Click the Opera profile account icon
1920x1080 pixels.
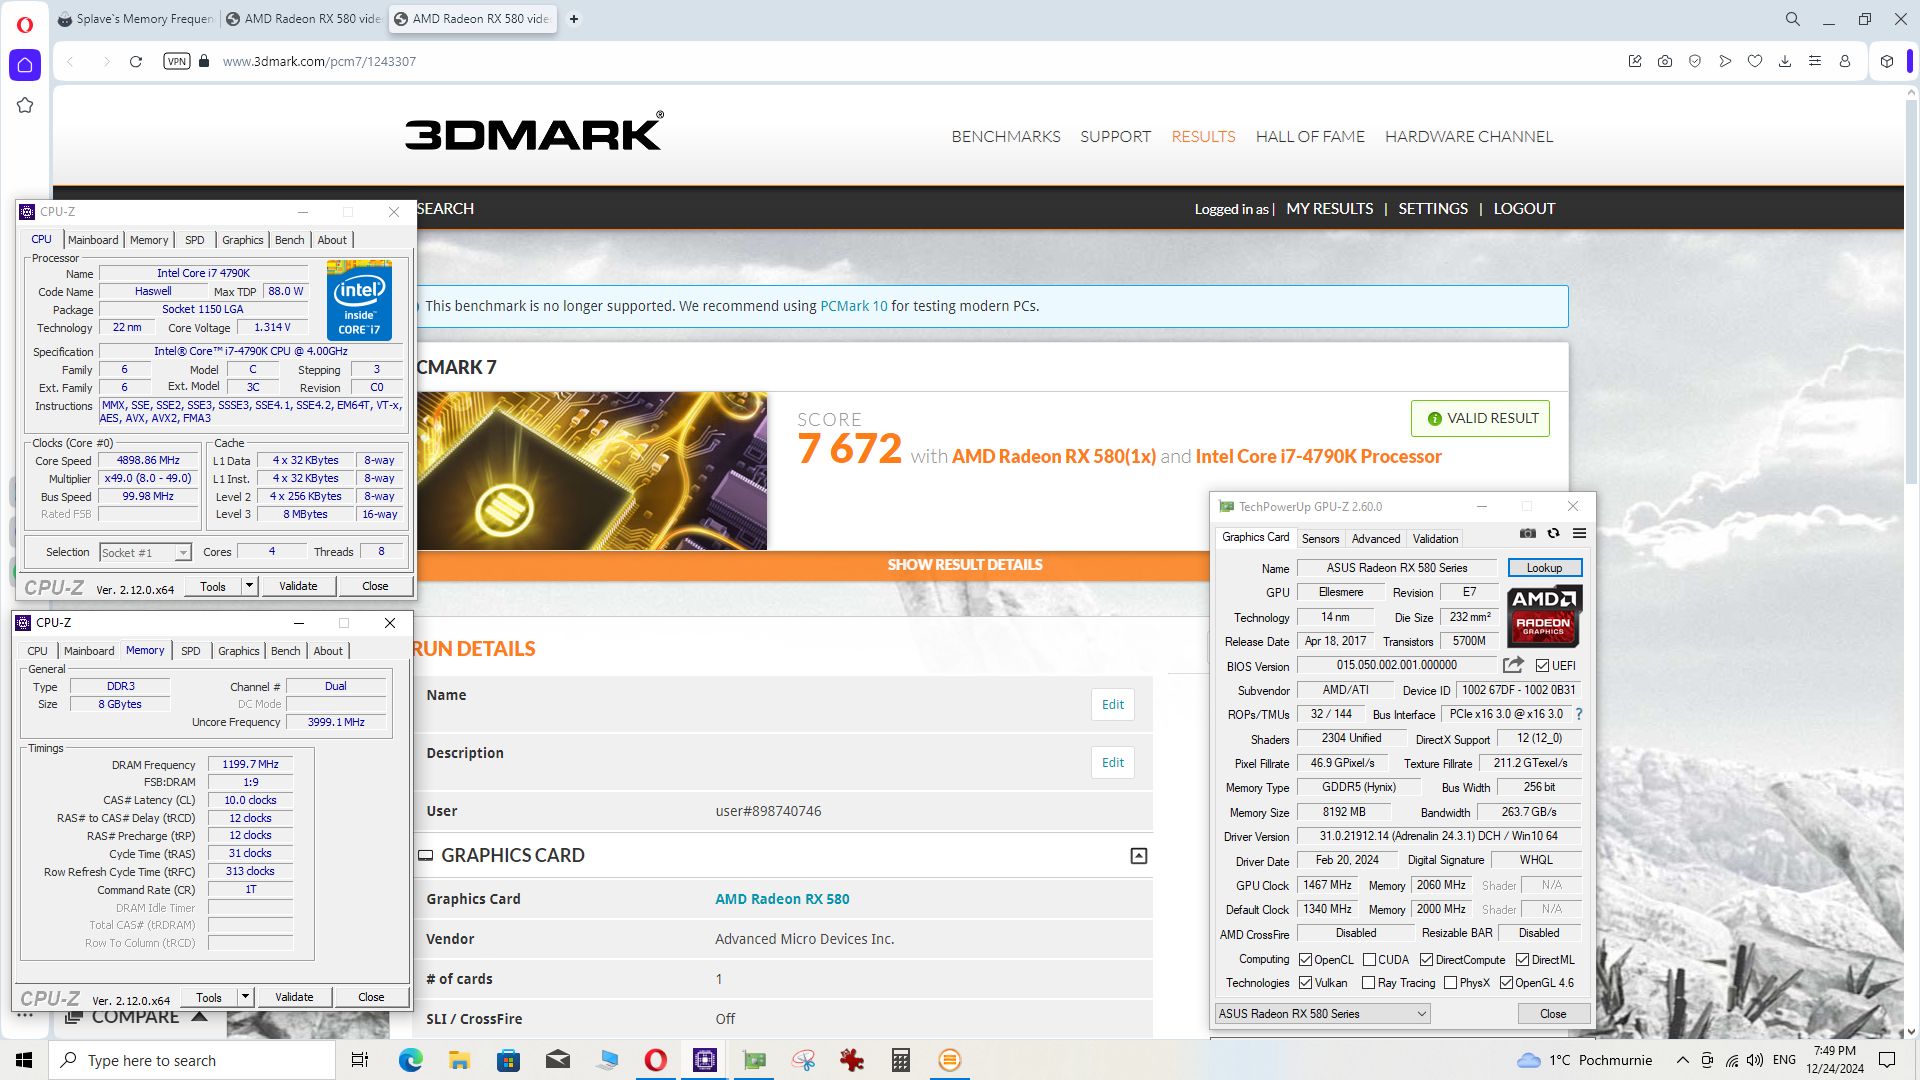(x=1845, y=61)
